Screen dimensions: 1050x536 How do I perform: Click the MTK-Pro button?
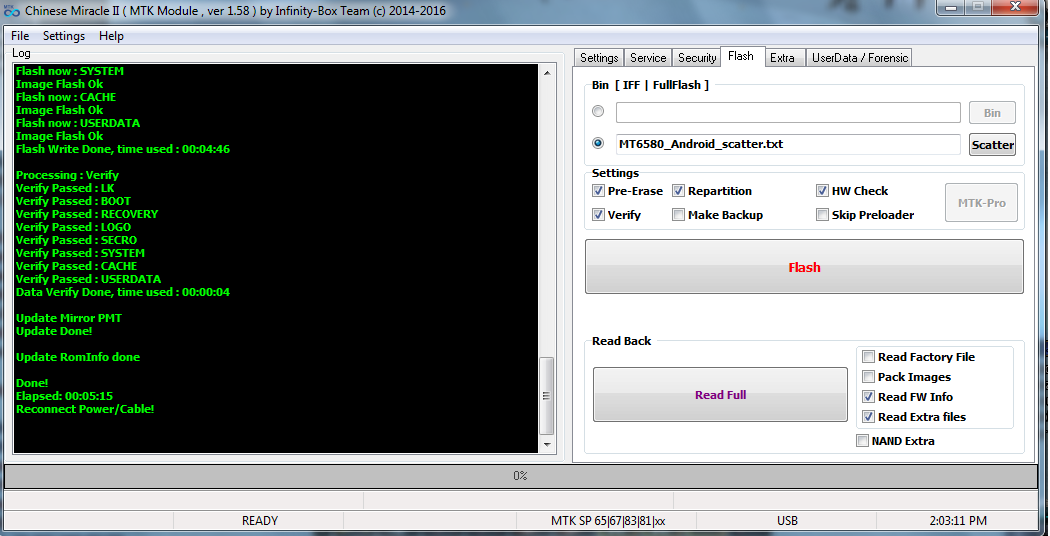981,202
